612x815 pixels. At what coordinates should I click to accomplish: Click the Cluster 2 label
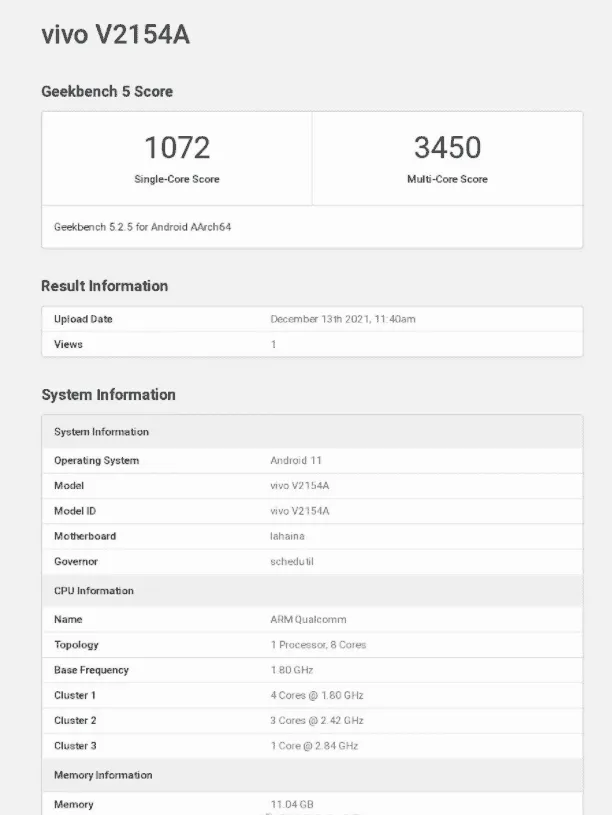coord(75,720)
